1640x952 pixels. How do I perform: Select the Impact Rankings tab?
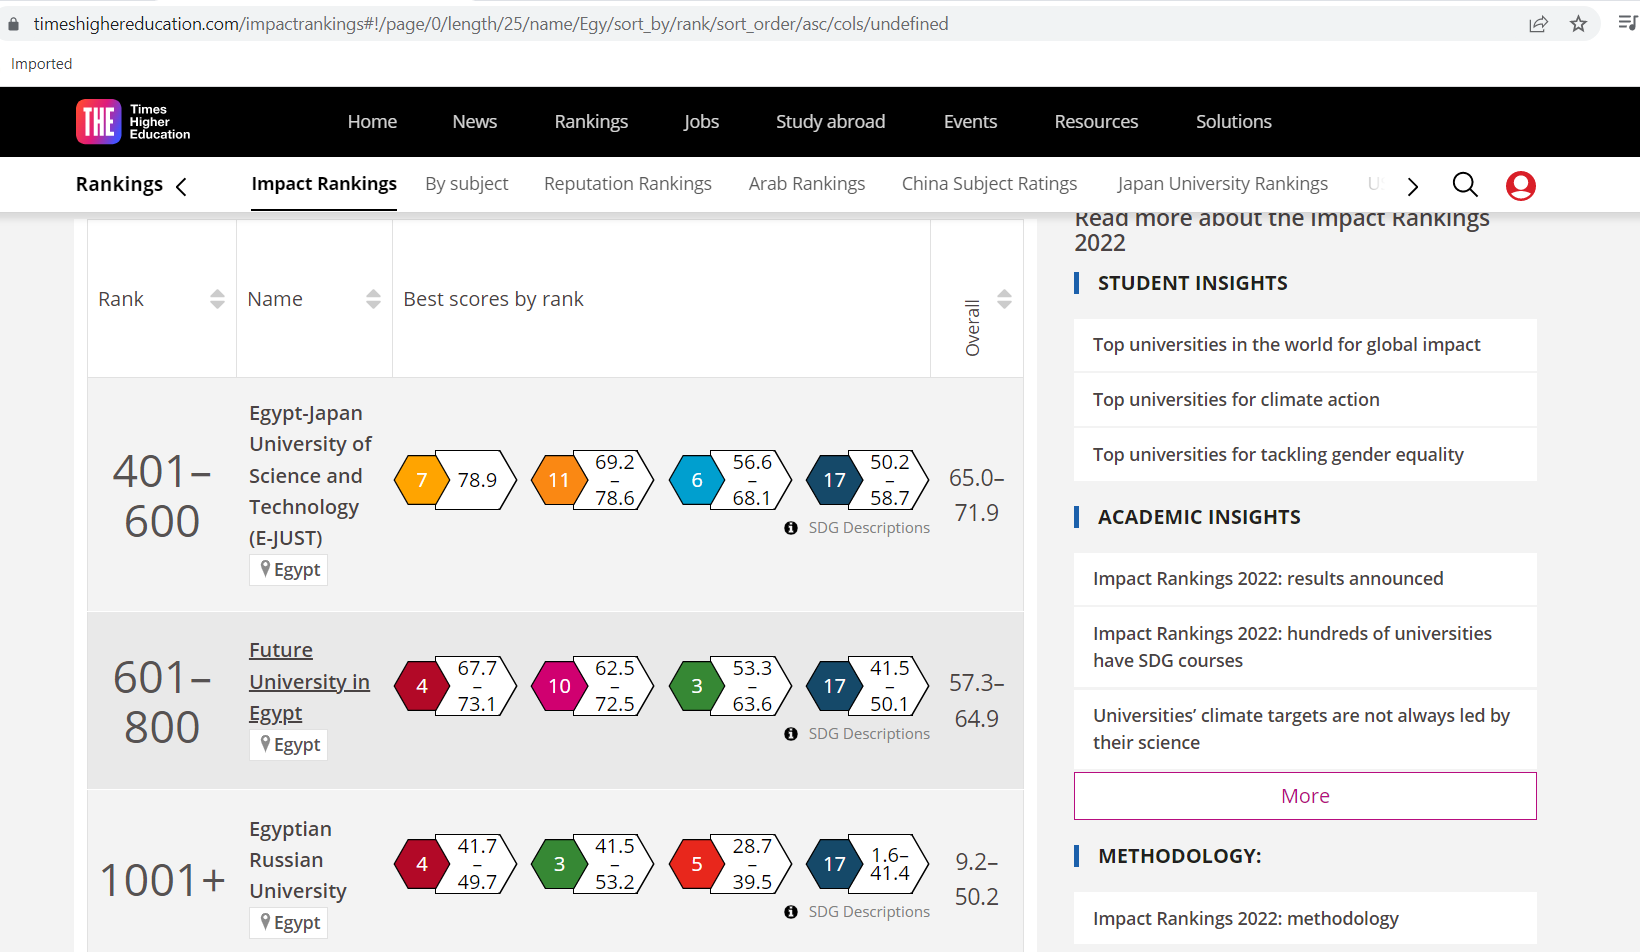coord(324,184)
